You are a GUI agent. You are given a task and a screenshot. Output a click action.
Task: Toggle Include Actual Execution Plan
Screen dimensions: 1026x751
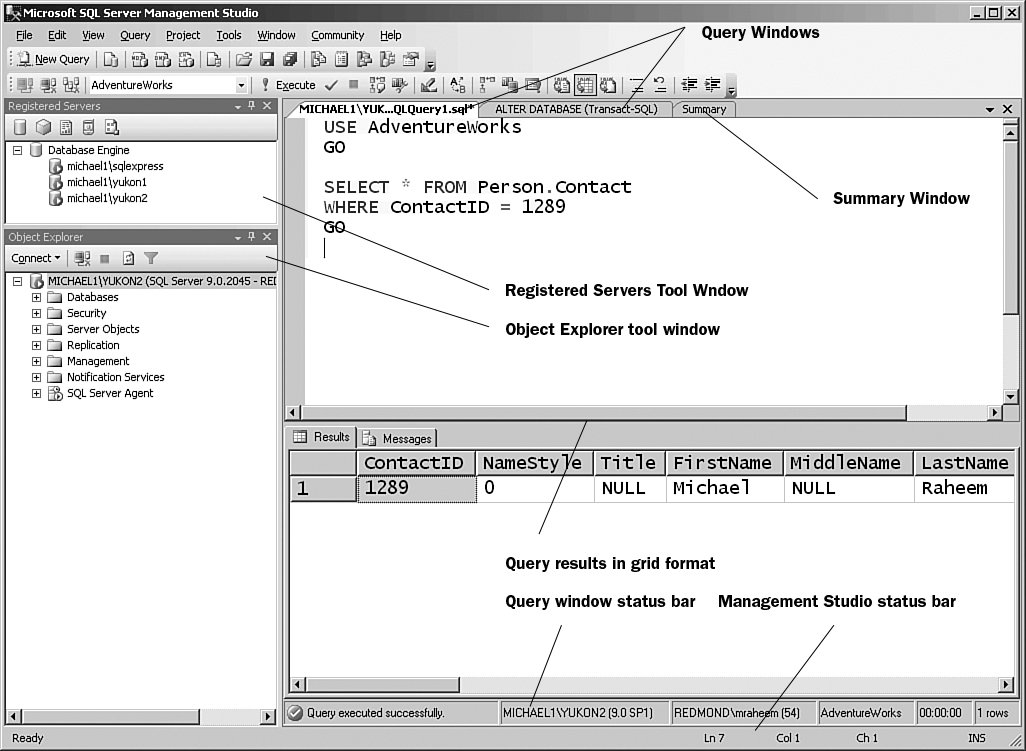[487, 85]
